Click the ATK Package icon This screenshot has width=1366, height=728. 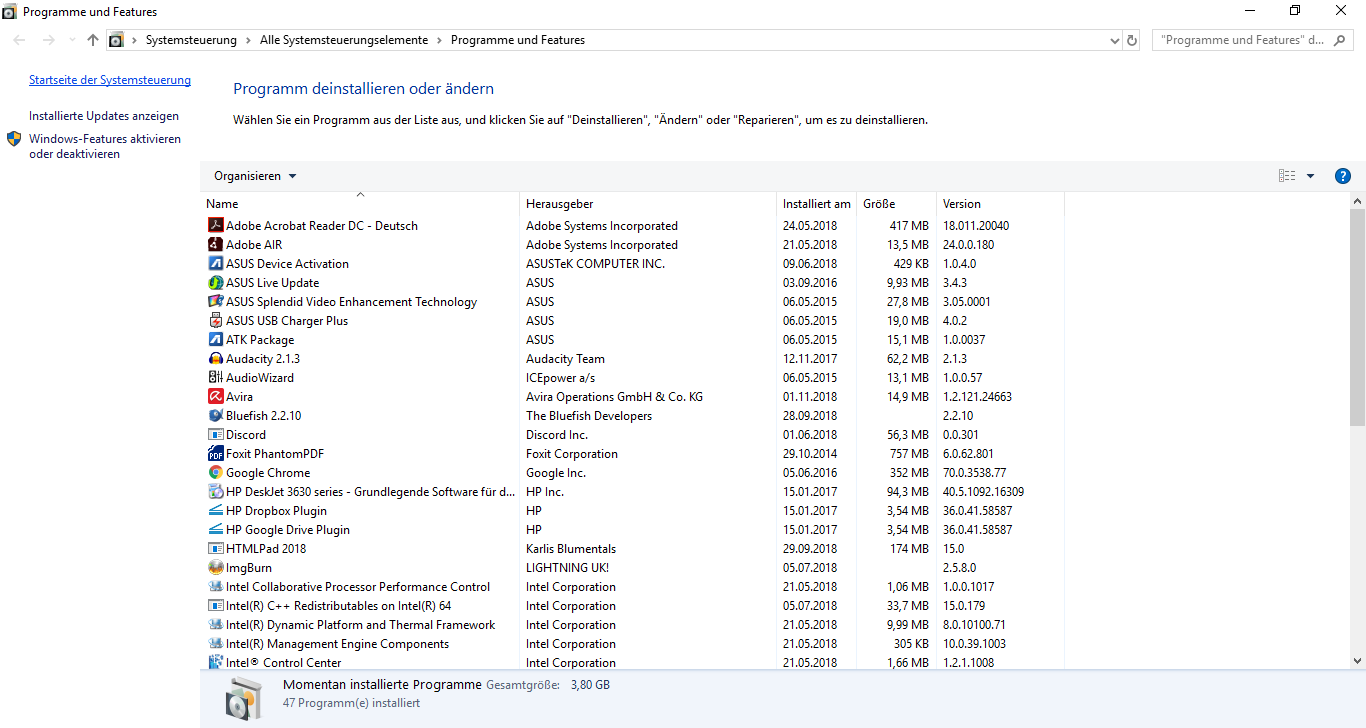tap(215, 339)
